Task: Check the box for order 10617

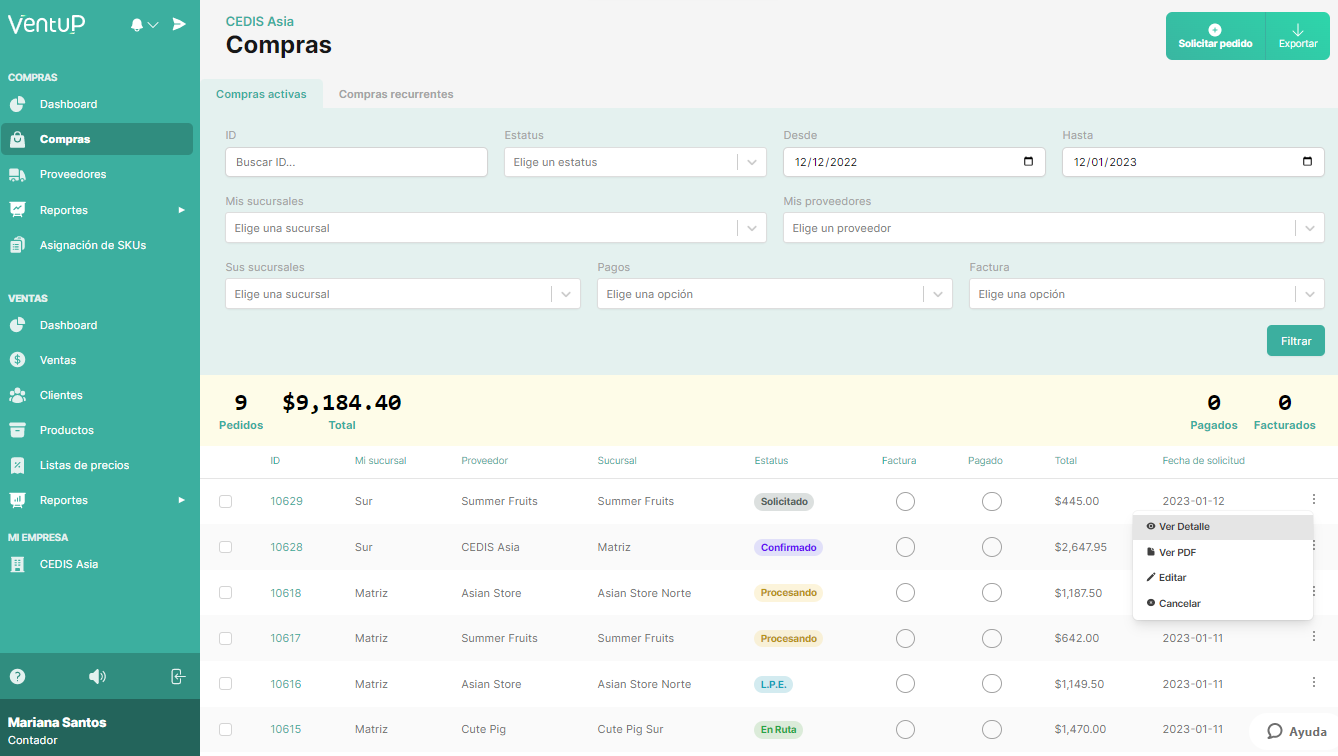Action: [x=225, y=638]
